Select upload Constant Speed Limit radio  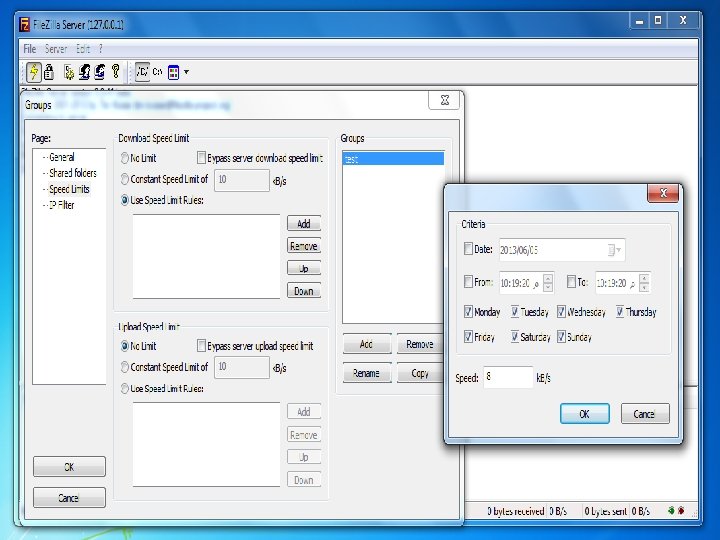pyautogui.click(x=124, y=367)
